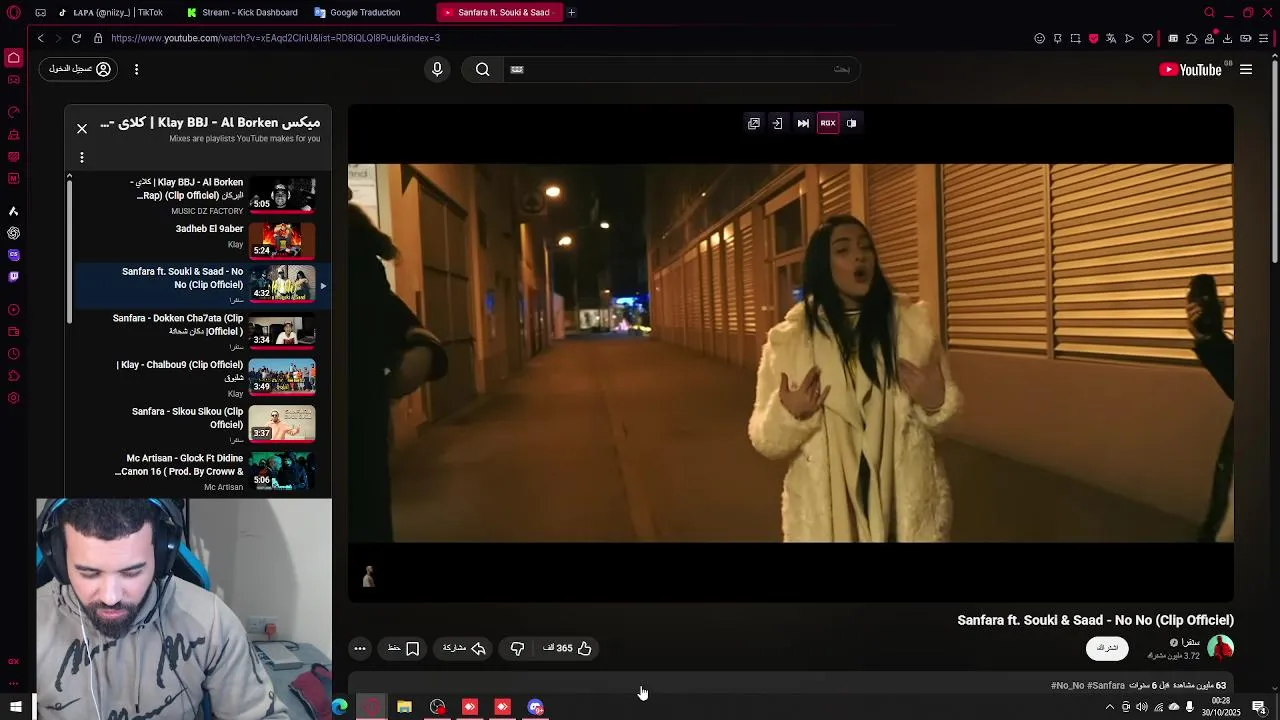
Task: Click the snapshot capture icon in toolbar
Action: [x=1075, y=38]
